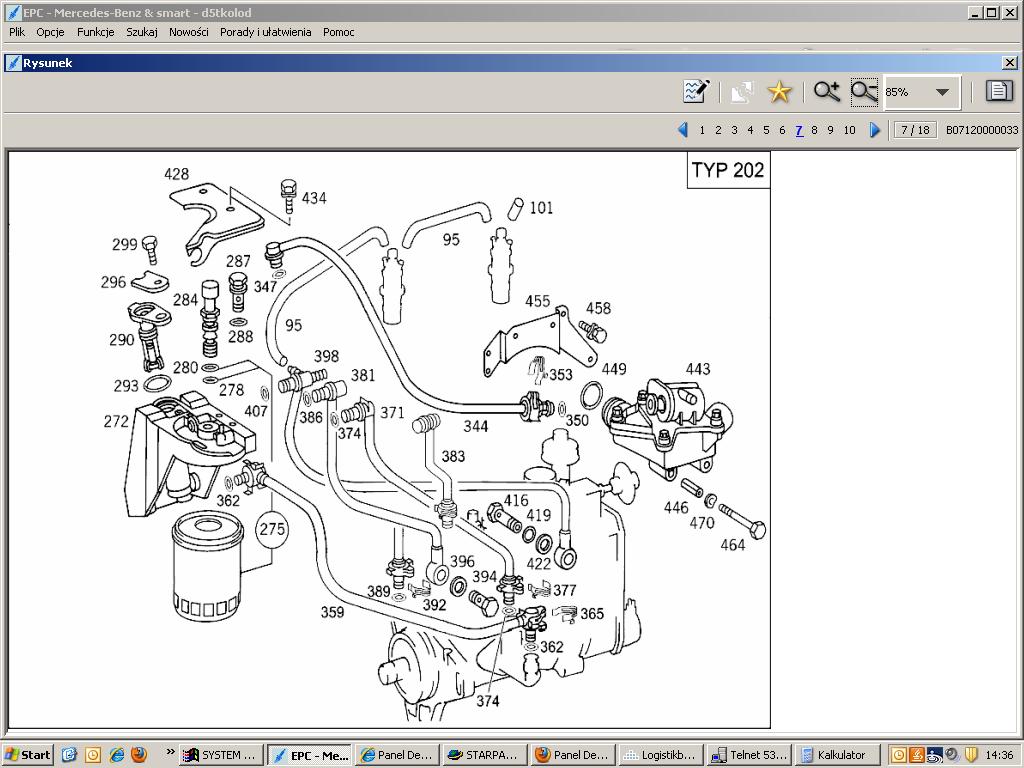Click the 7 / 18 page counter field
Viewport: 1024px width, 768px height.
pos(914,130)
